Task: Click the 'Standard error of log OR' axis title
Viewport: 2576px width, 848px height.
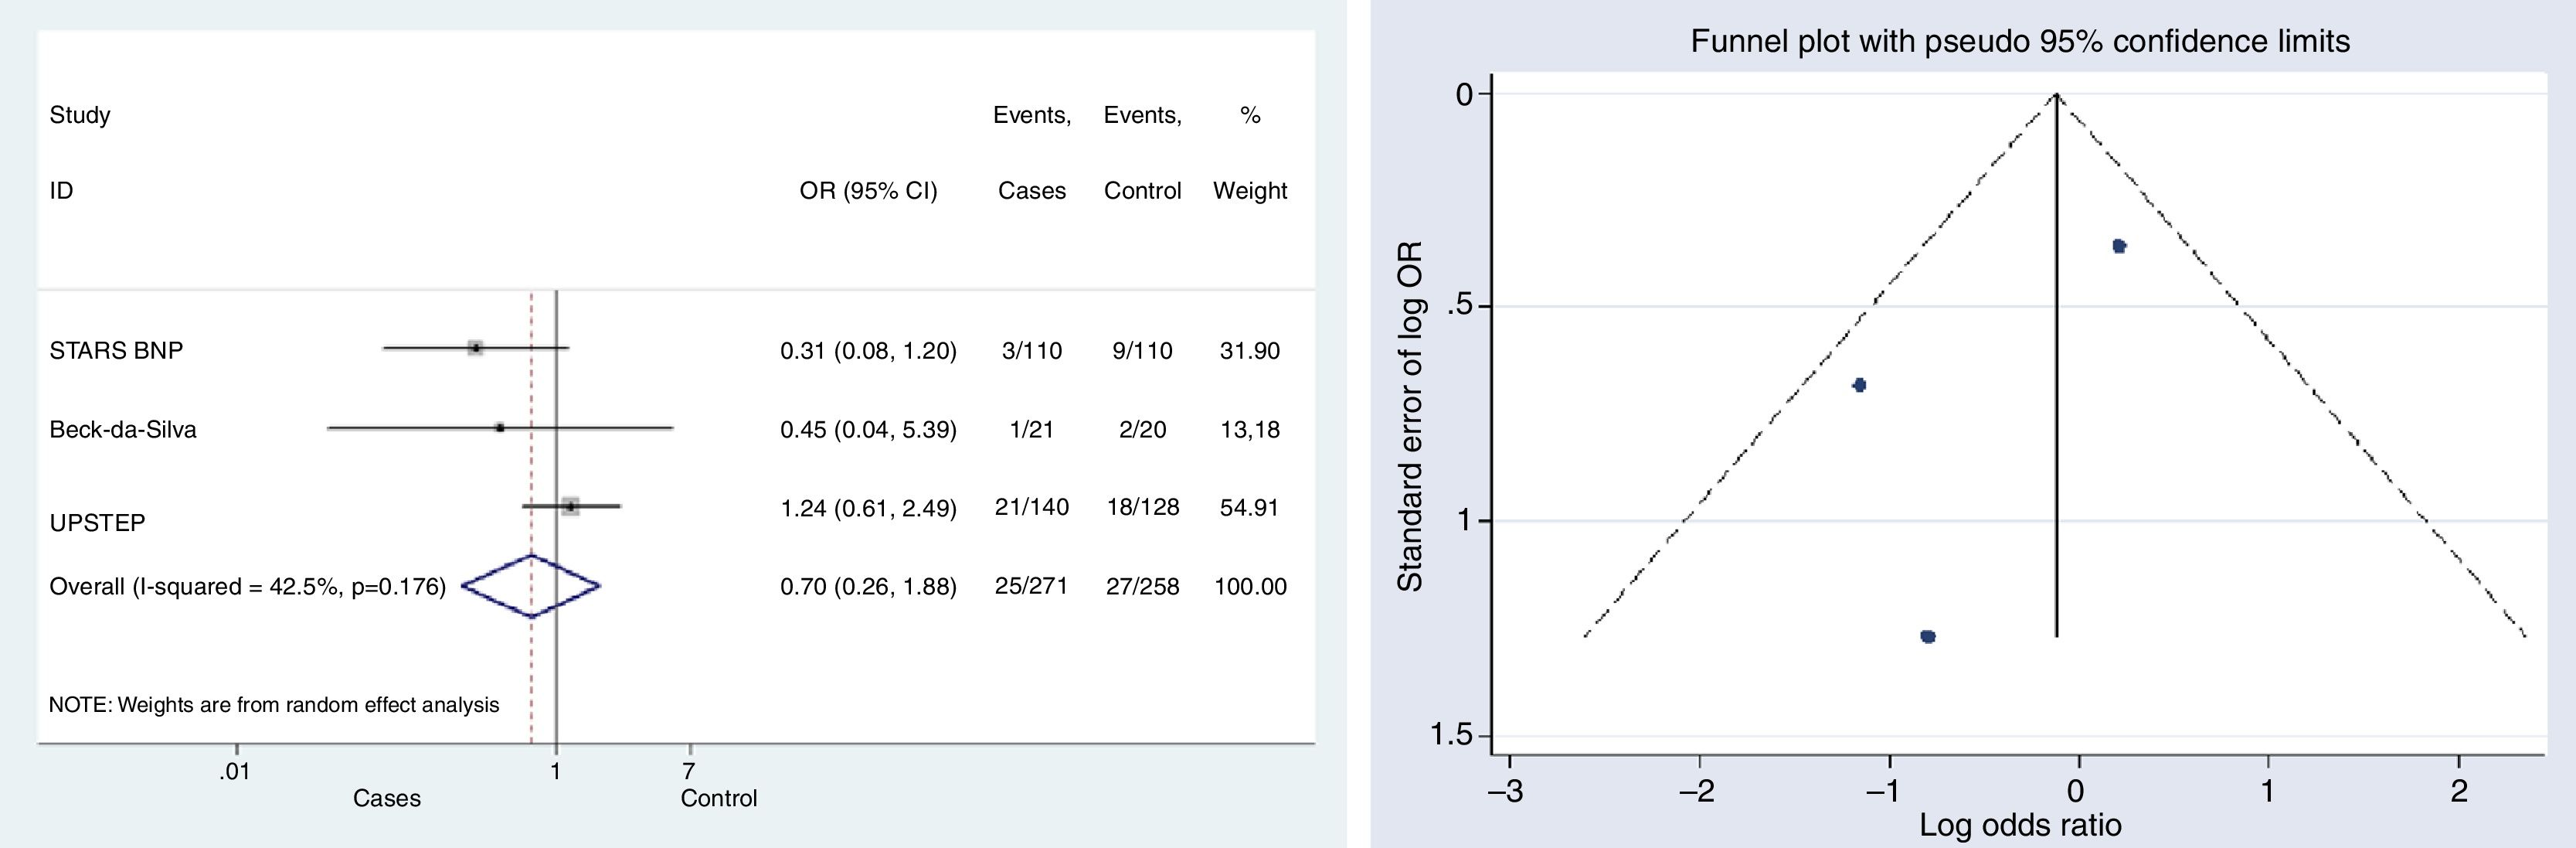Action: pos(1410,416)
